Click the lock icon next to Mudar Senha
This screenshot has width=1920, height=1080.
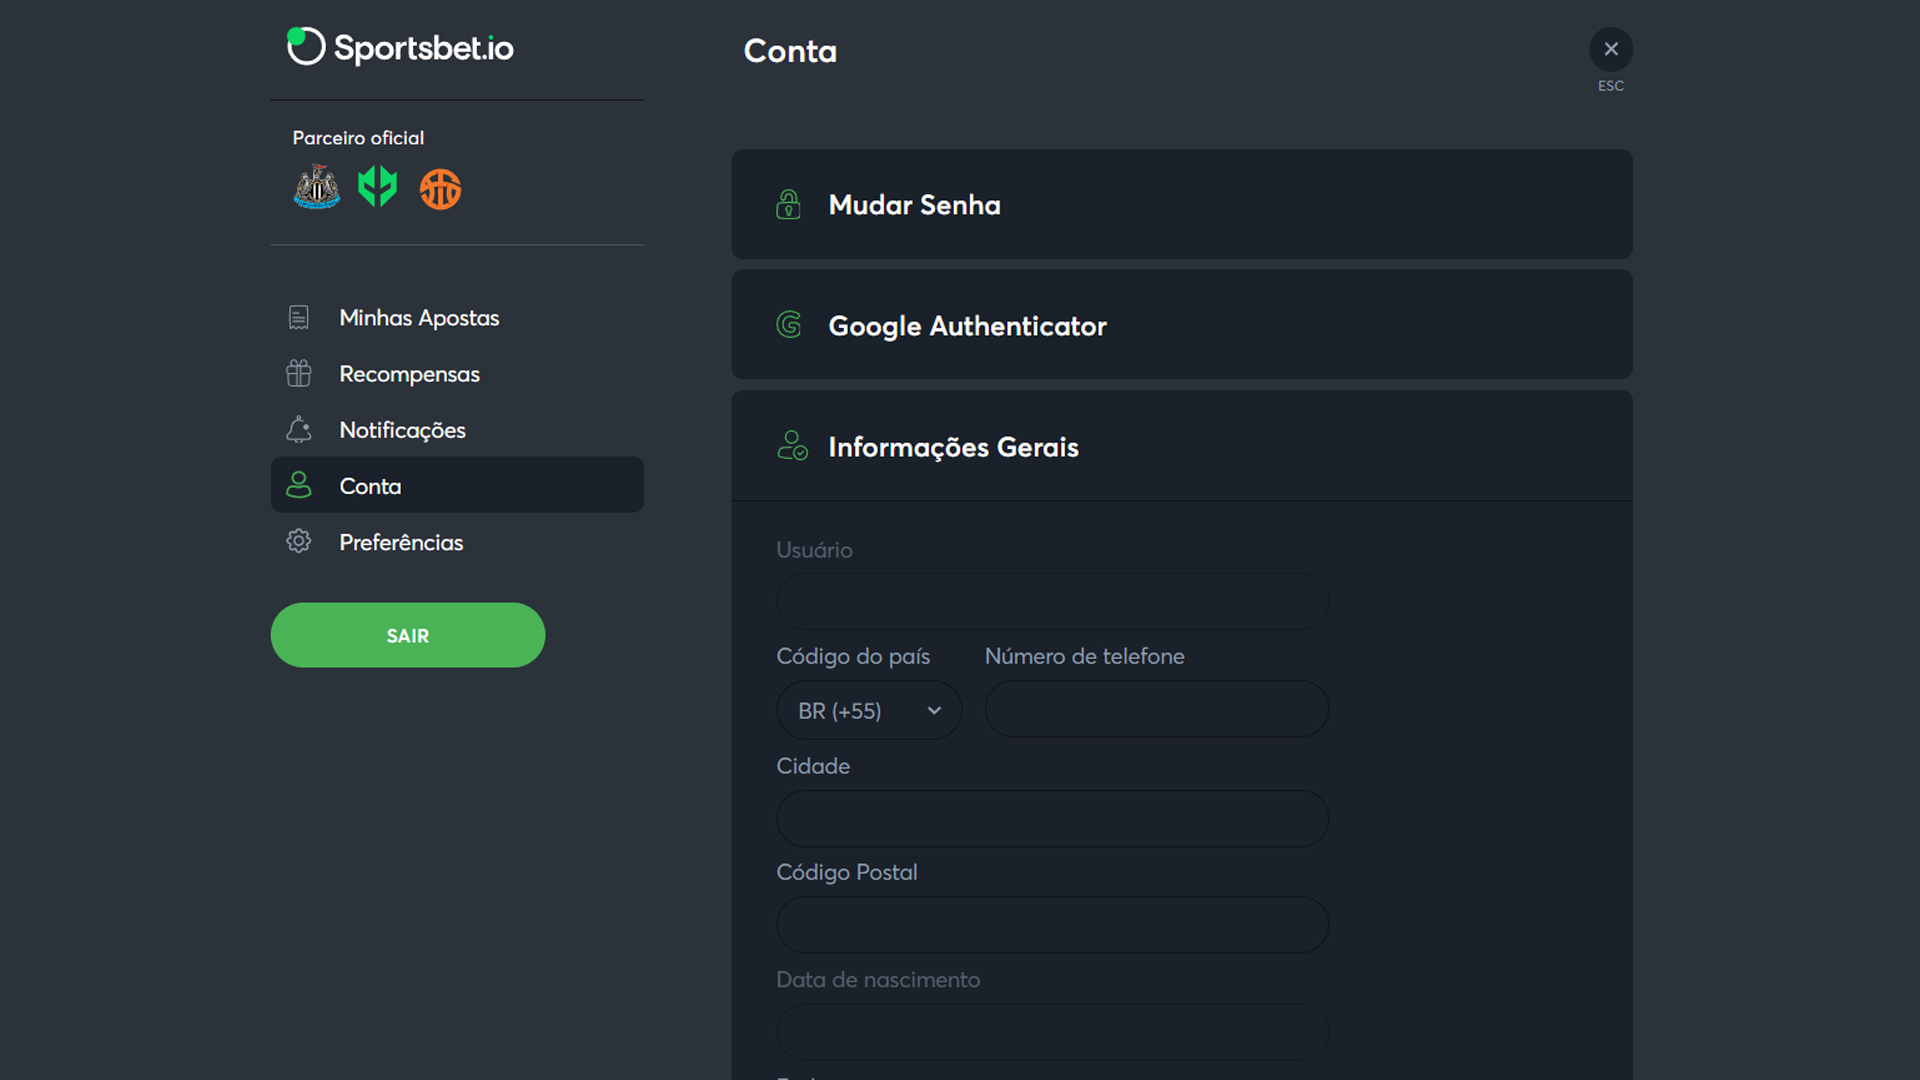coord(786,203)
